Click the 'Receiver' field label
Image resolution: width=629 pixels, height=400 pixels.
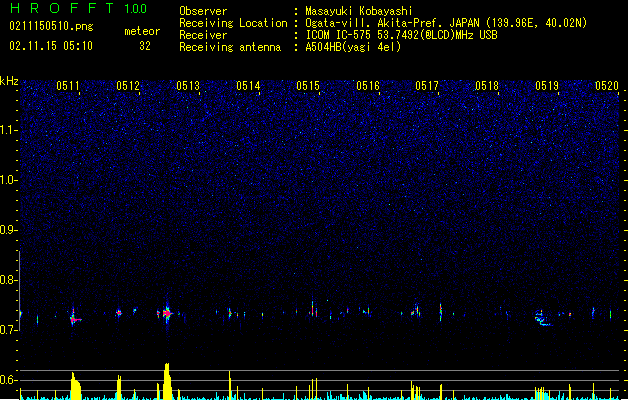click(x=203, y=35)
